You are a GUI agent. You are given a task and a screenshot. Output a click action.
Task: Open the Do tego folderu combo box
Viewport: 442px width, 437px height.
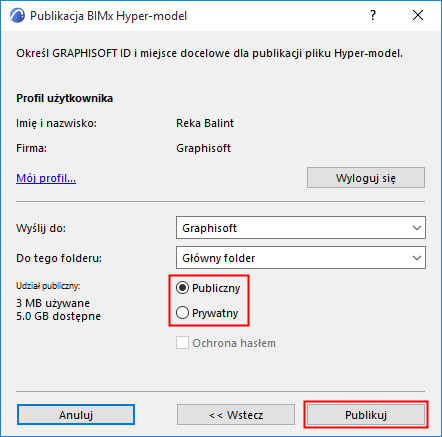click(301, 258)
